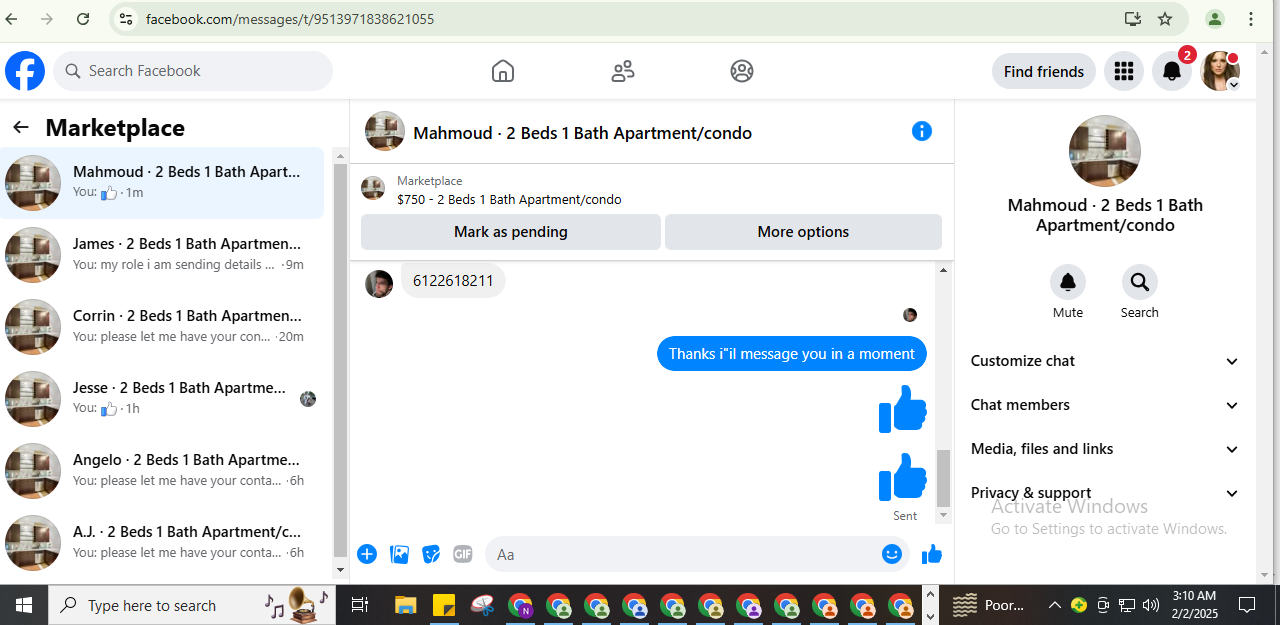Show hidden system tray icons

[x=1054, y=605]
